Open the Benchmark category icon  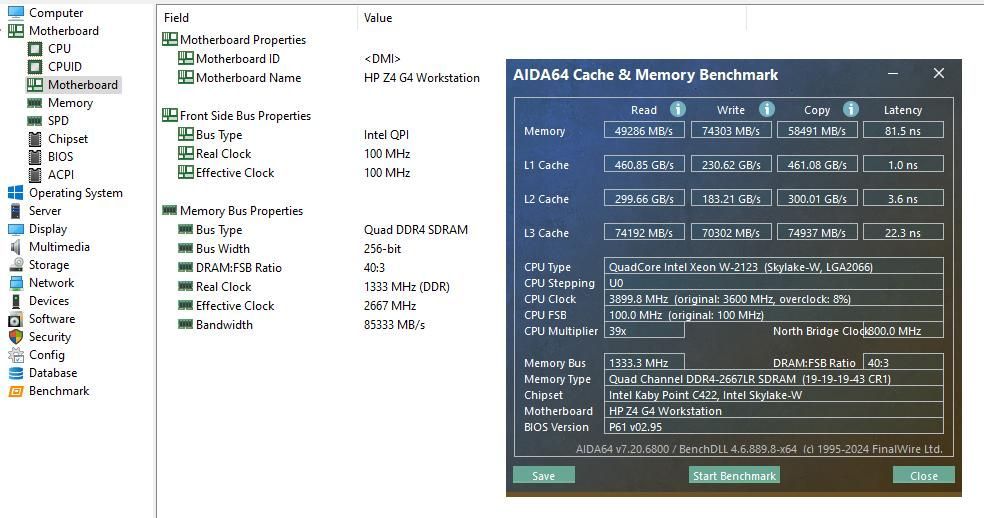[15, 391]
